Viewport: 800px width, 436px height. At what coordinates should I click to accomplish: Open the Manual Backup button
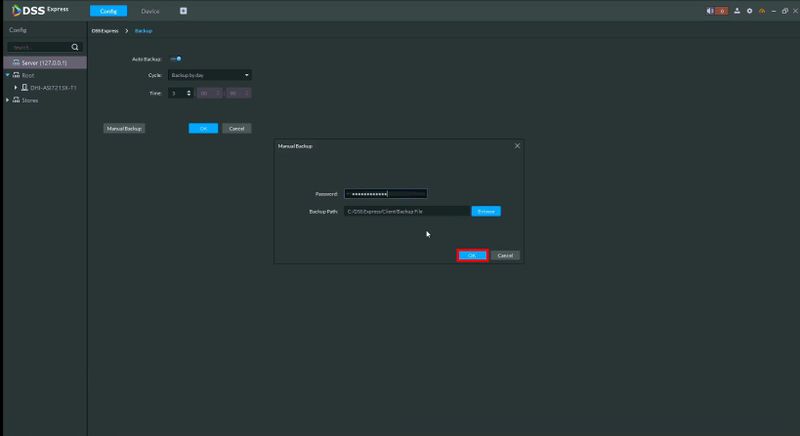point(124,129)
